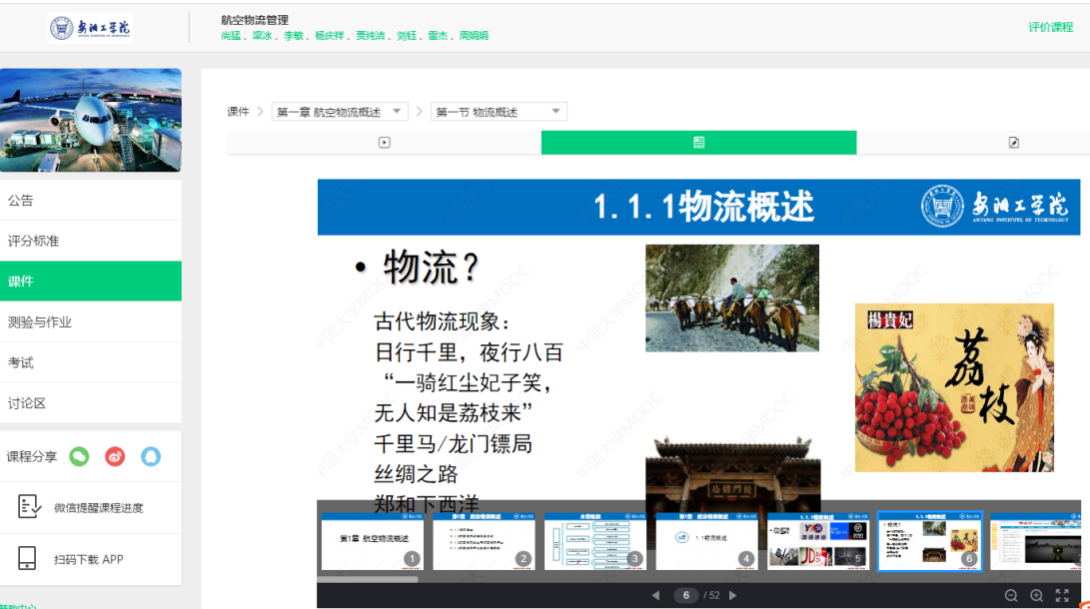Click the slide page number input field
The image size is (1090, 609).
(686, 595)
